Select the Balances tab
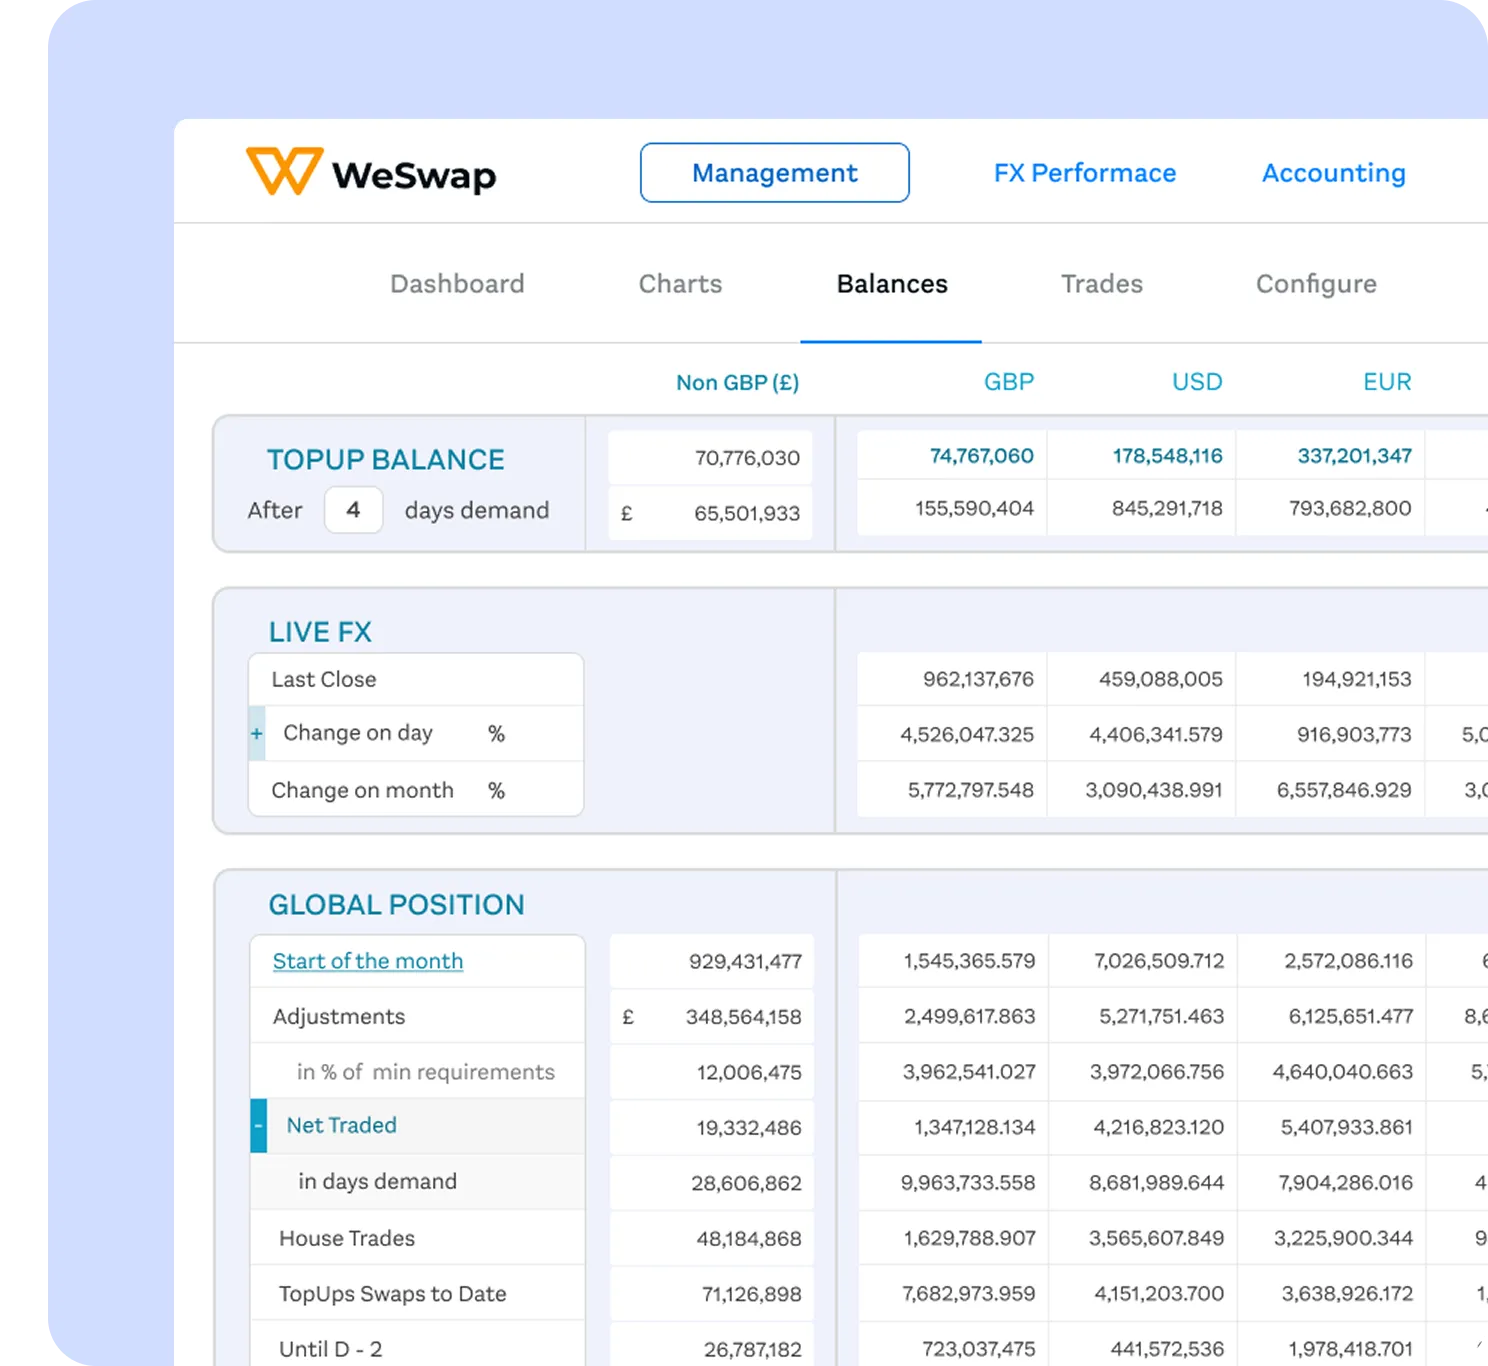Image resolution: width=1488 pixels, height=1366 pixels. coord(891,284)
